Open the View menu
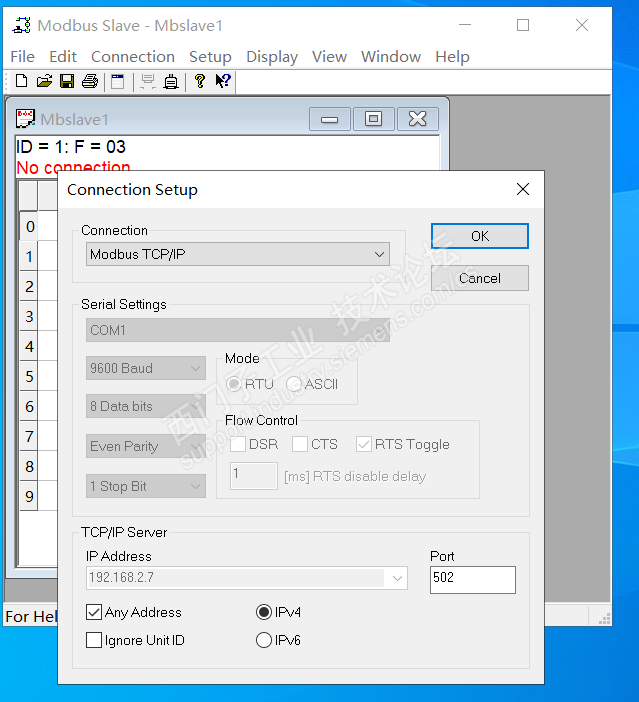639x702 pixels. tap(329, 56)
